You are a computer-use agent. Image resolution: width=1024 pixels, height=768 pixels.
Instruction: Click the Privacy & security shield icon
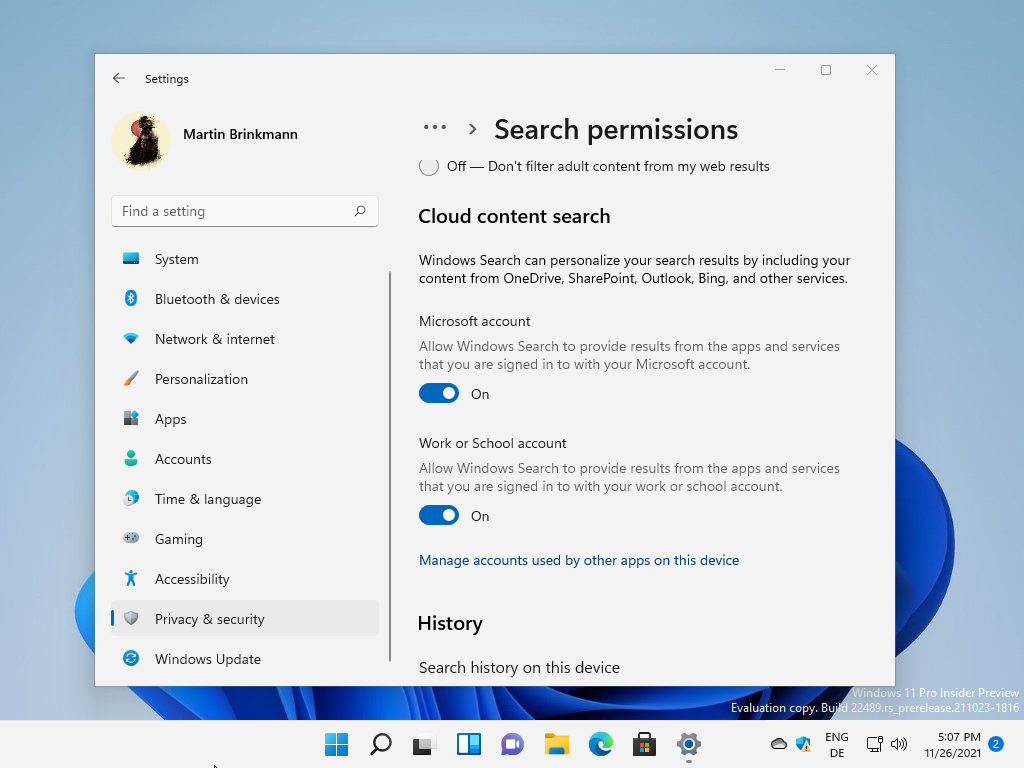131,618
